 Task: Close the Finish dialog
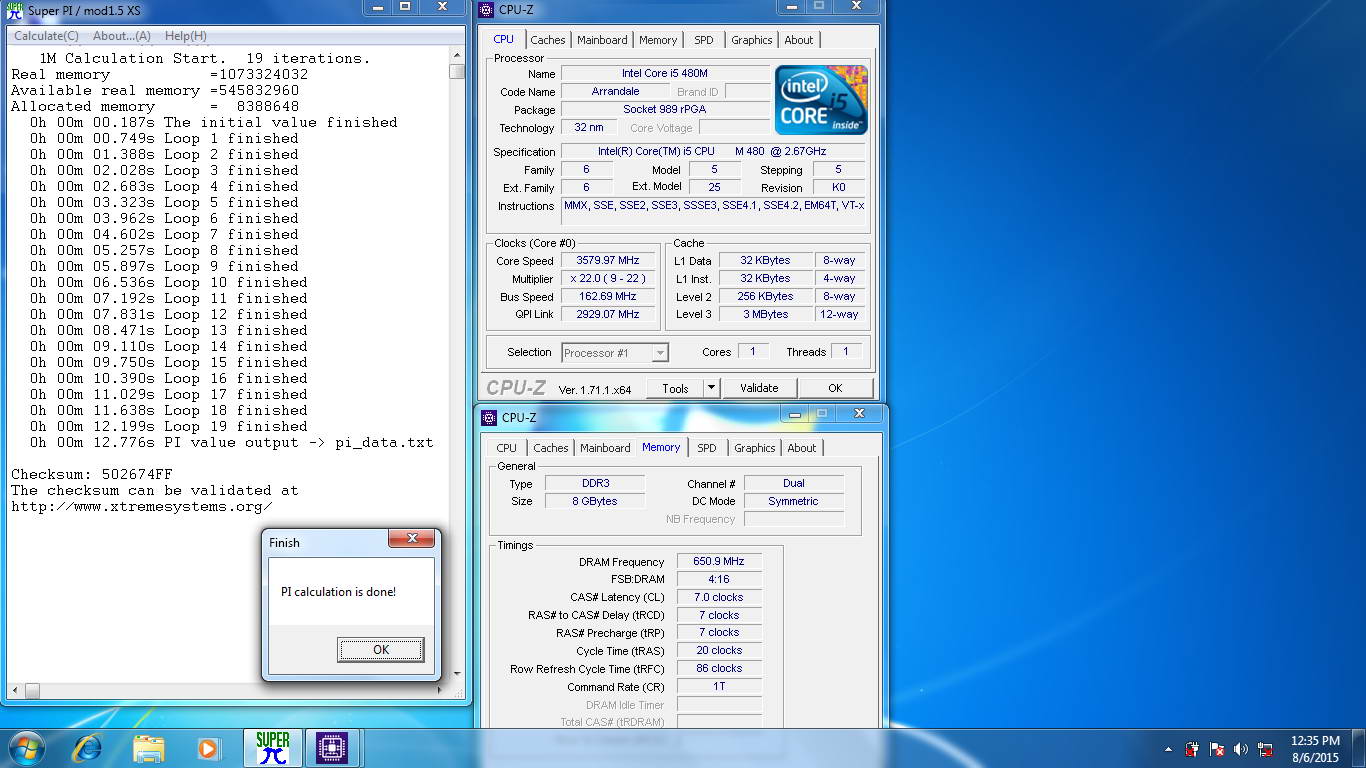[411, 540]
